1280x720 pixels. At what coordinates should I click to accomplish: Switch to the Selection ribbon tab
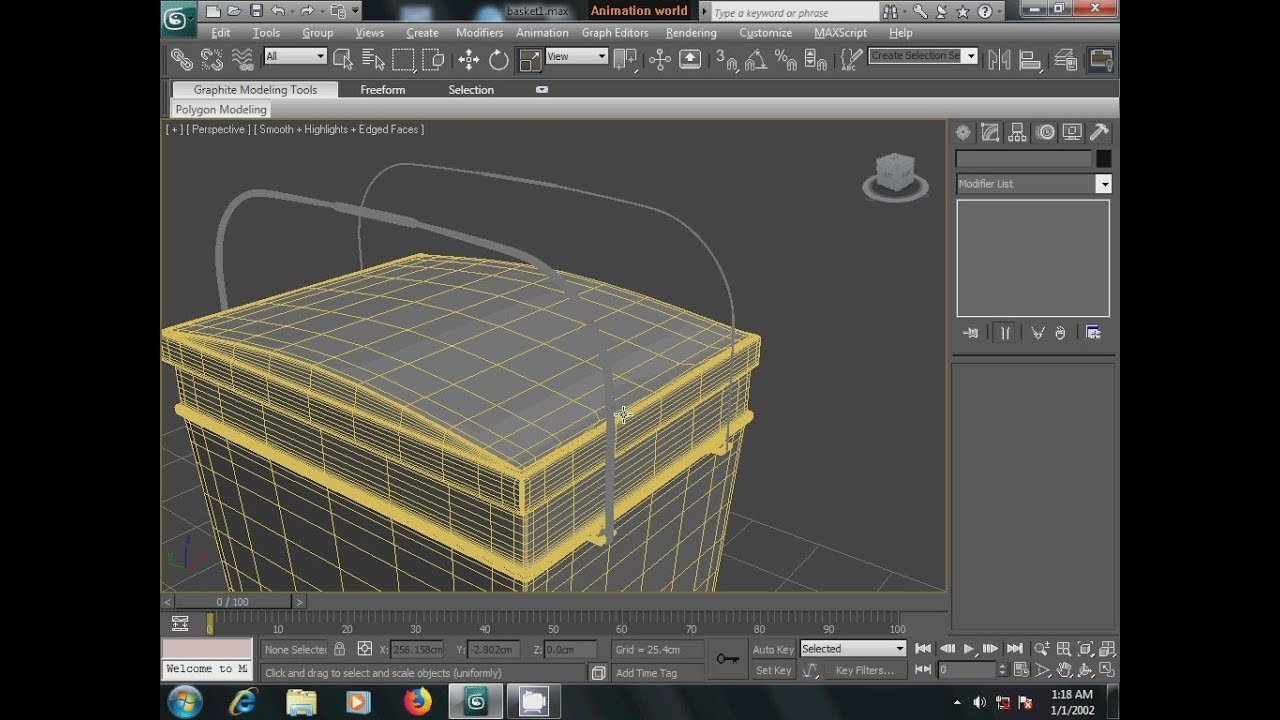471,90
